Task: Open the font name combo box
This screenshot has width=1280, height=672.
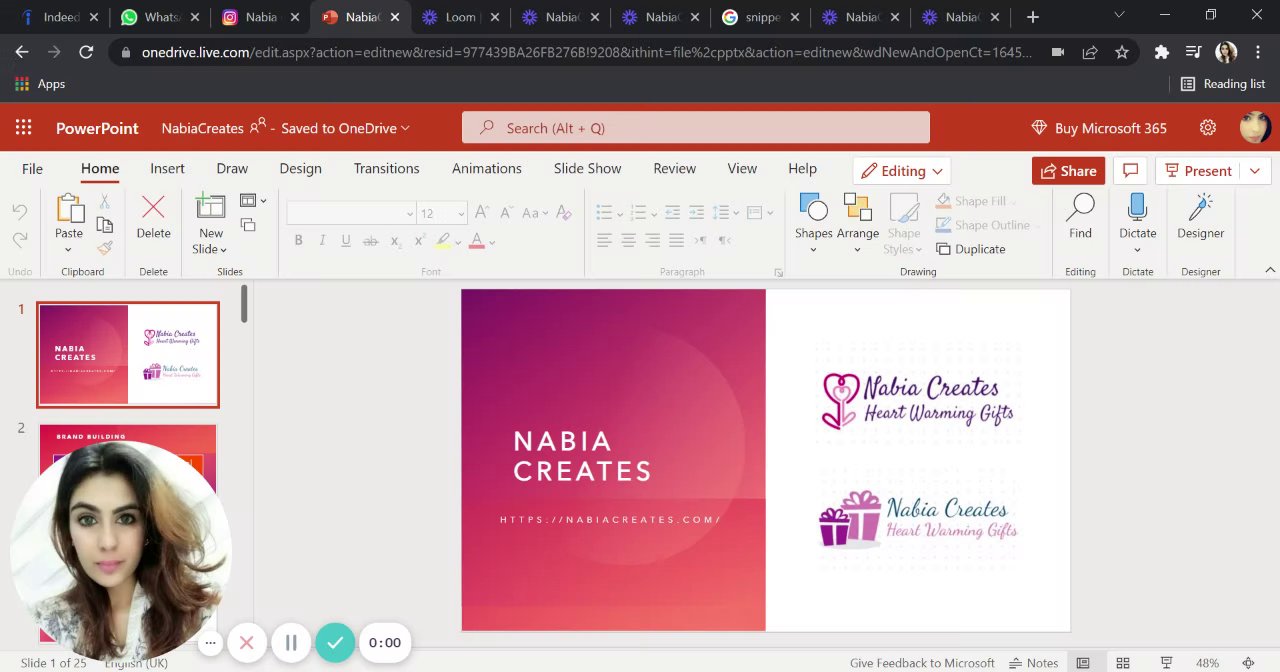Action: click(x=351, y=213)
